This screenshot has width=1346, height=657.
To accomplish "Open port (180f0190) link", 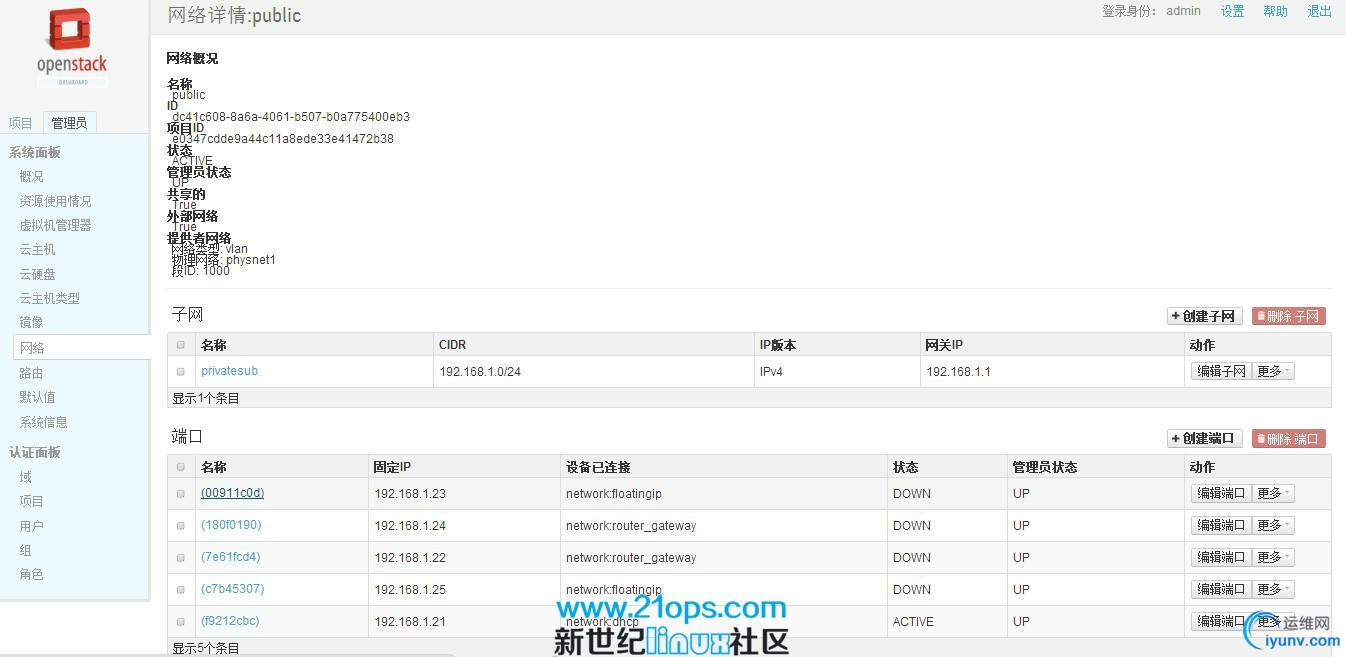I will coord(231,525).
